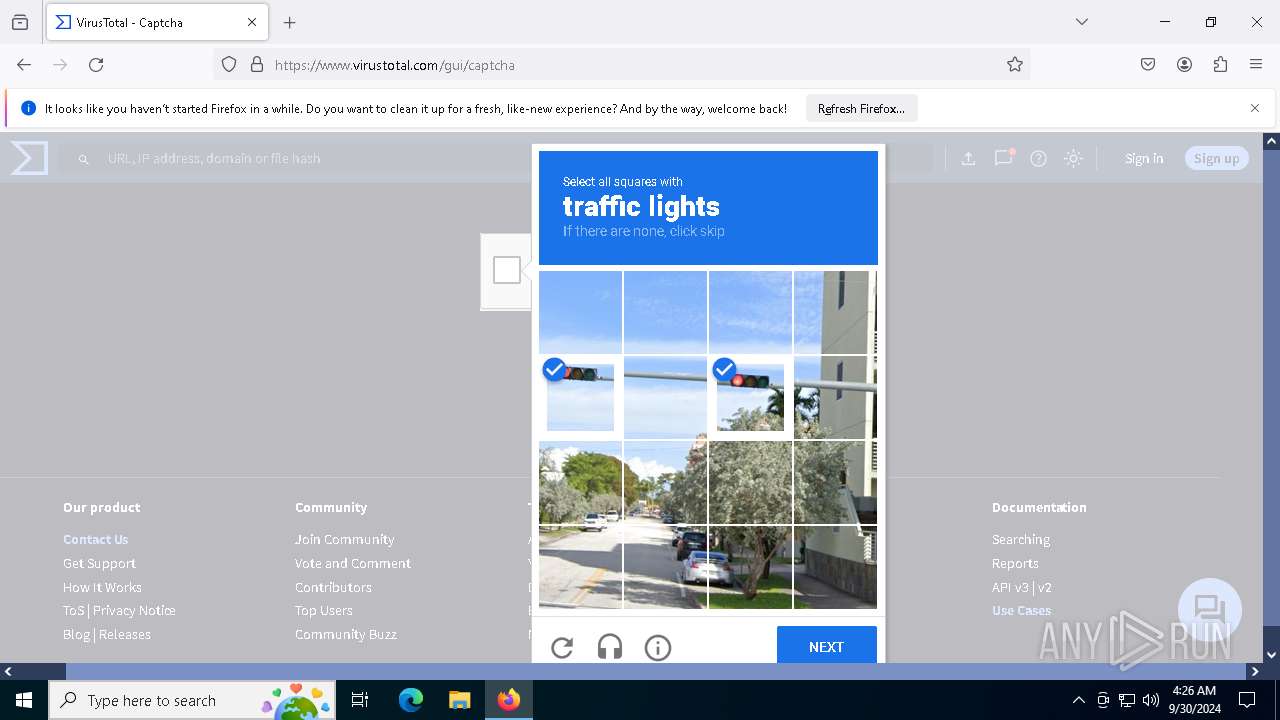The width and height of the screenshot is (1280, 720).
Task: Reload the page with the browser refresh icon
Action: (x=96, y=64)
